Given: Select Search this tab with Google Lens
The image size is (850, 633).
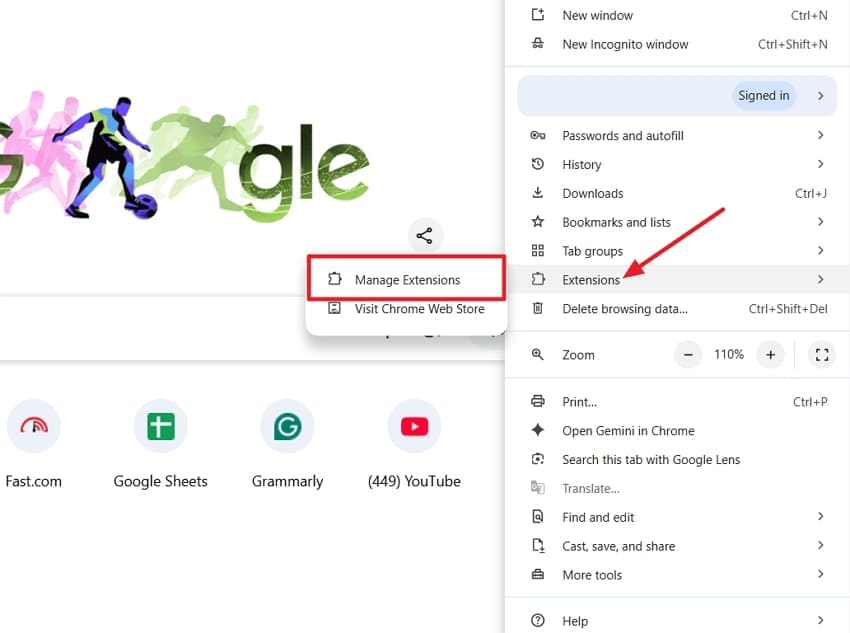Looking at the screenshot, I should [678, 460].
